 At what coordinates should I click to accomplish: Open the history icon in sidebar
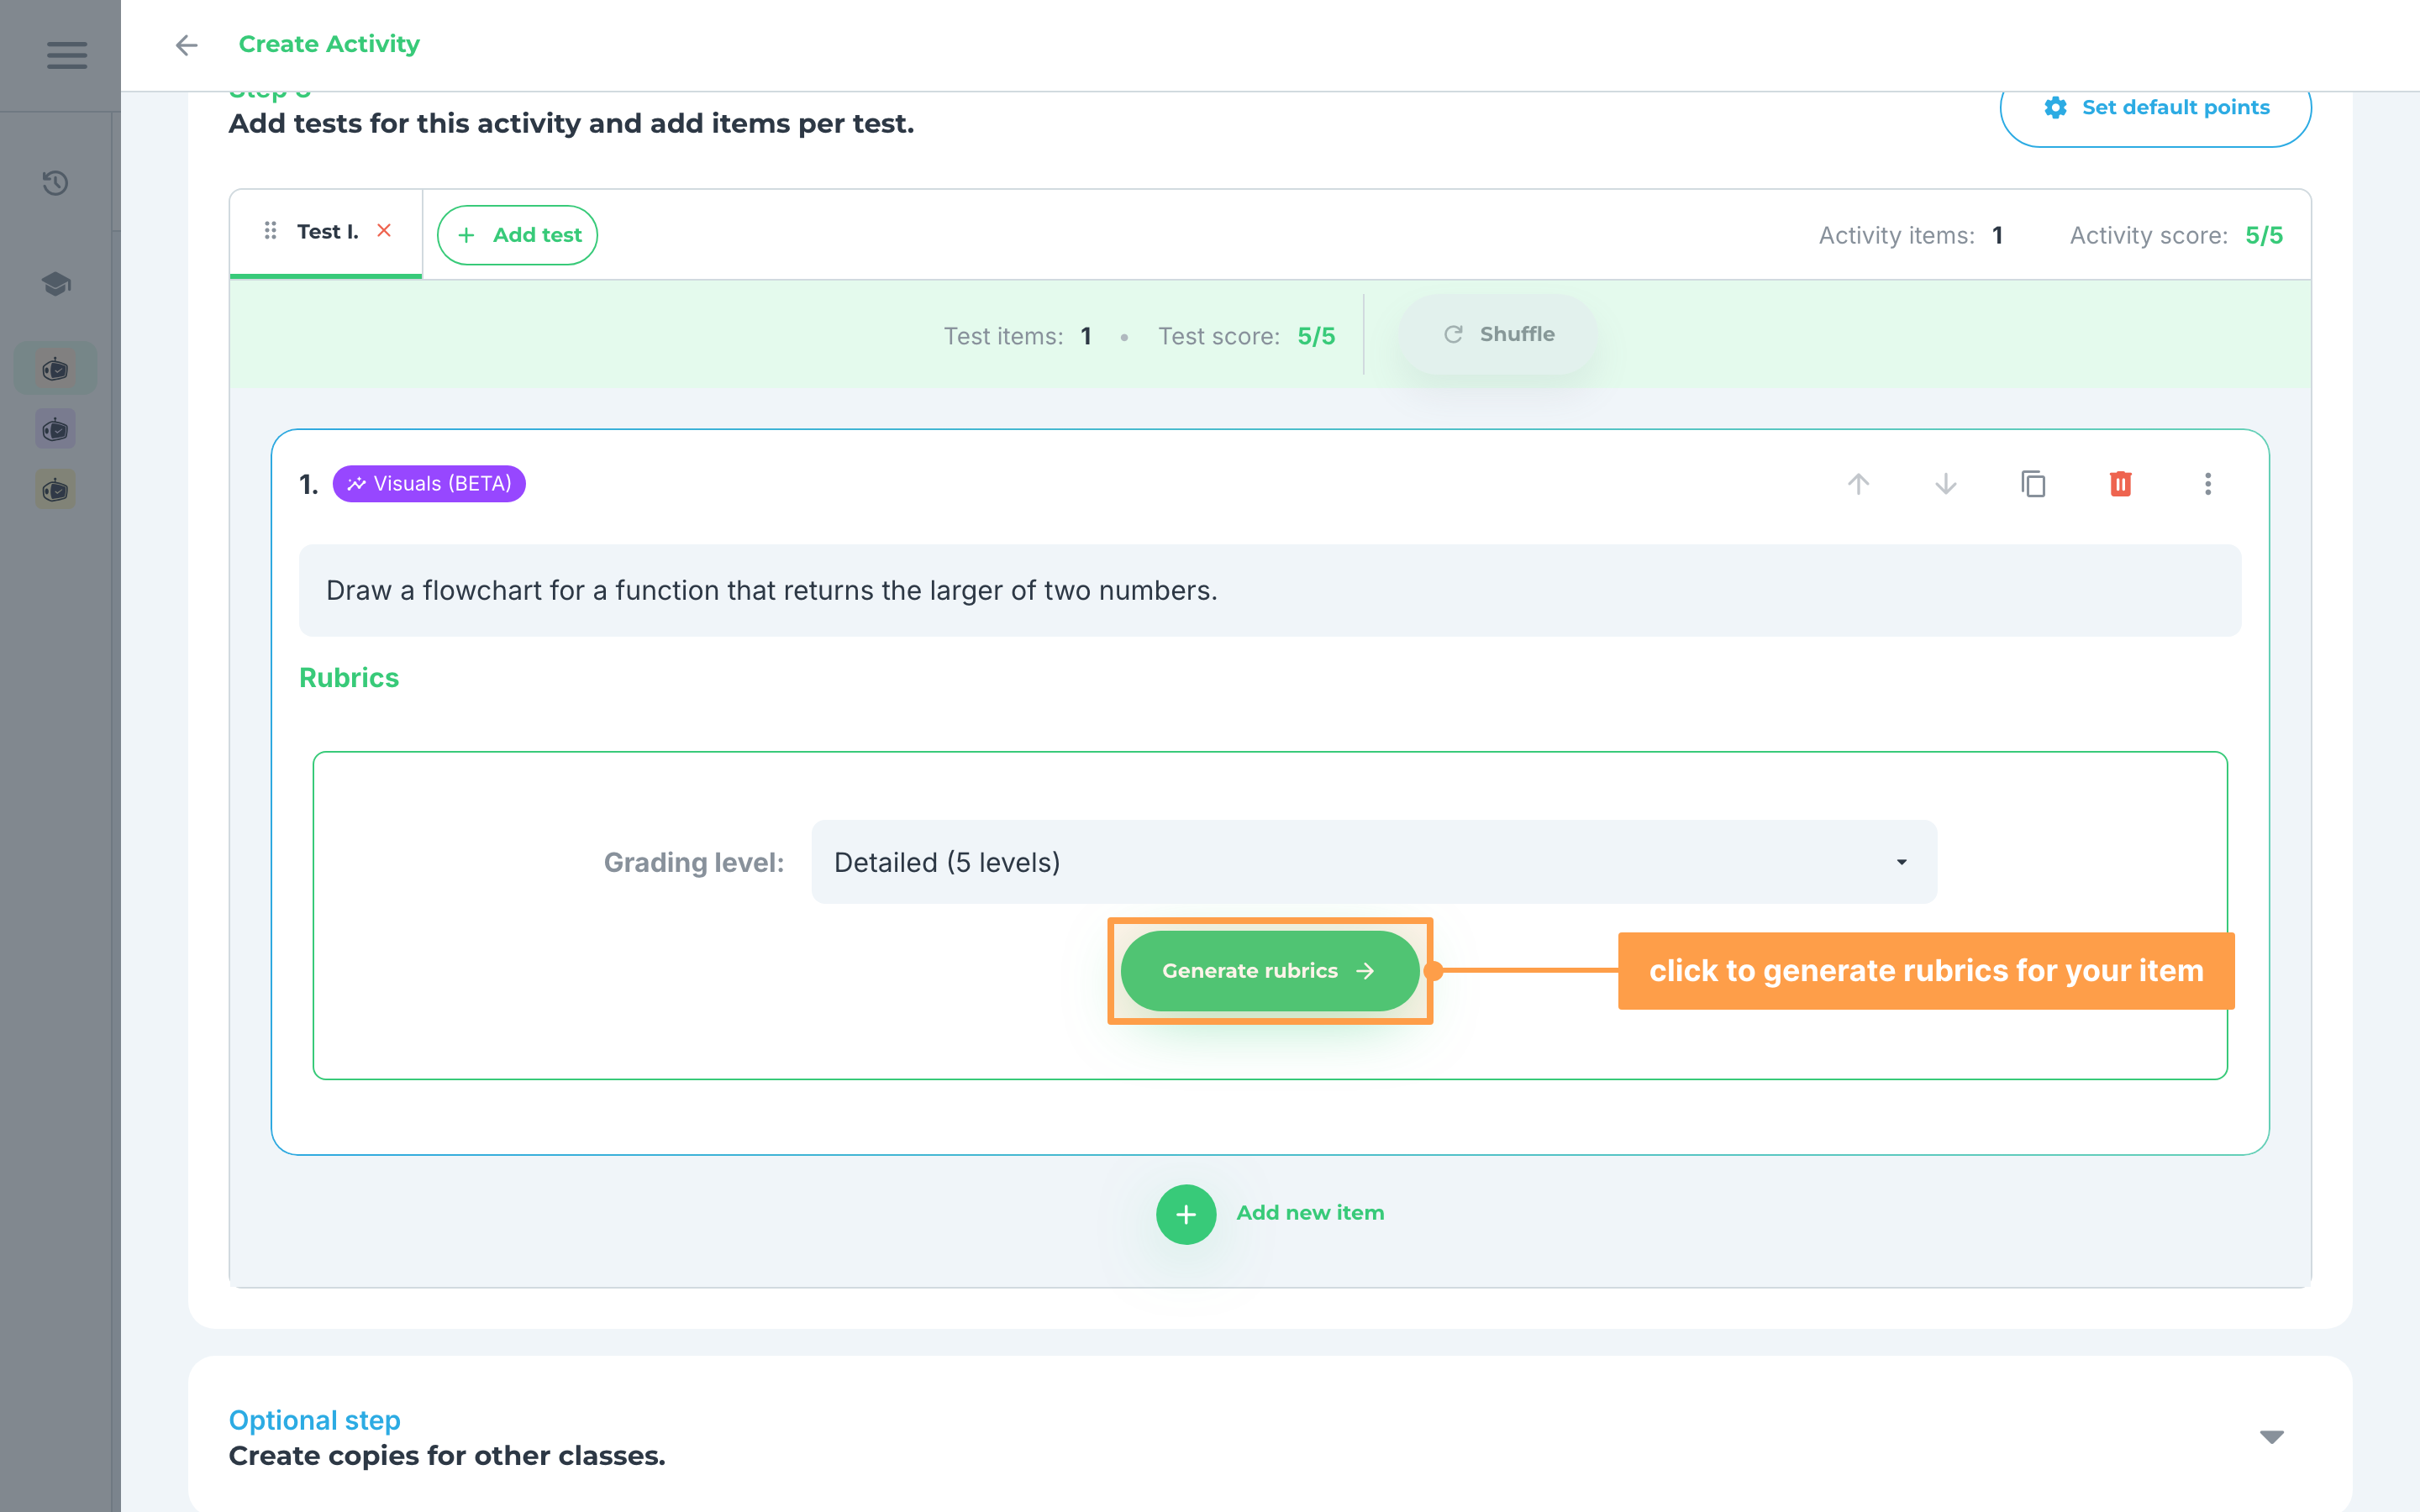point(56,183)
